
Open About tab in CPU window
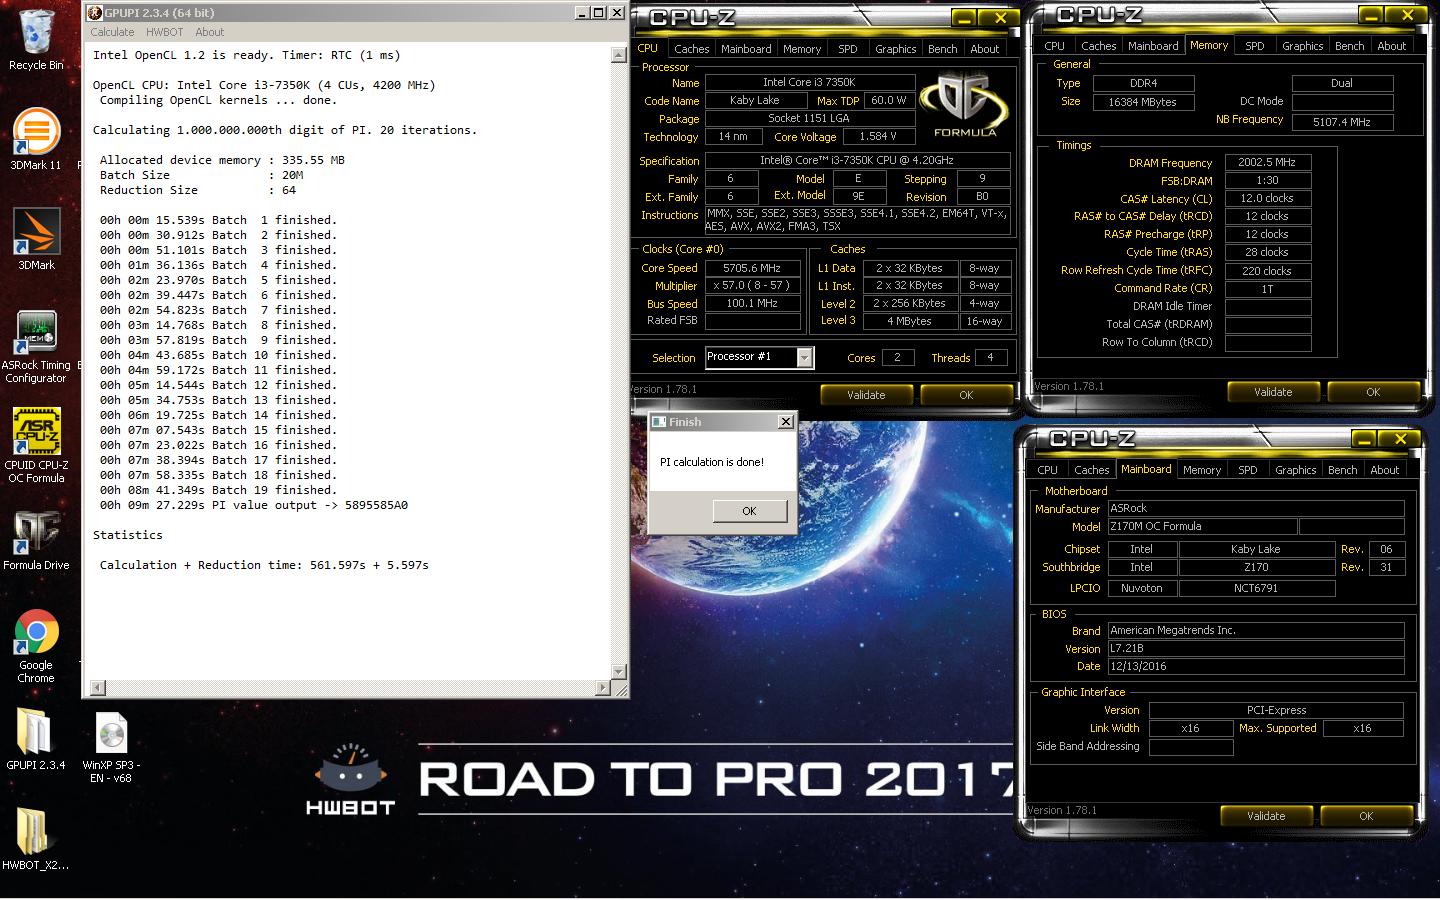[985, 49]
